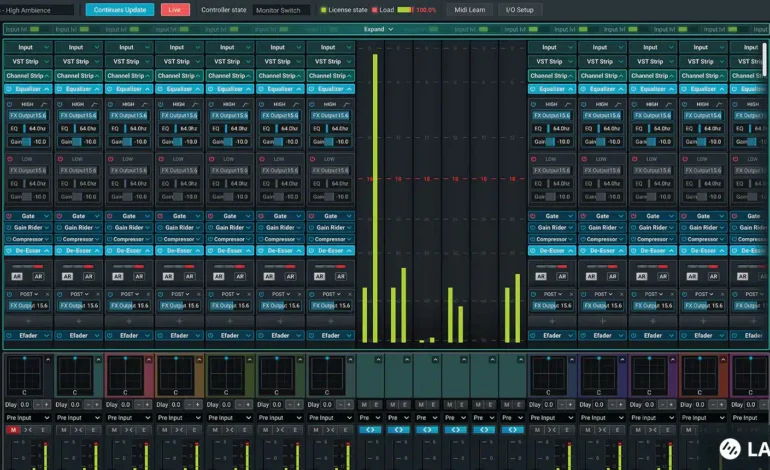The height and width of the screenshot is (470, 770).
Task: Toggle Gain Rider power icon on third channel
Action: (110, 227)
